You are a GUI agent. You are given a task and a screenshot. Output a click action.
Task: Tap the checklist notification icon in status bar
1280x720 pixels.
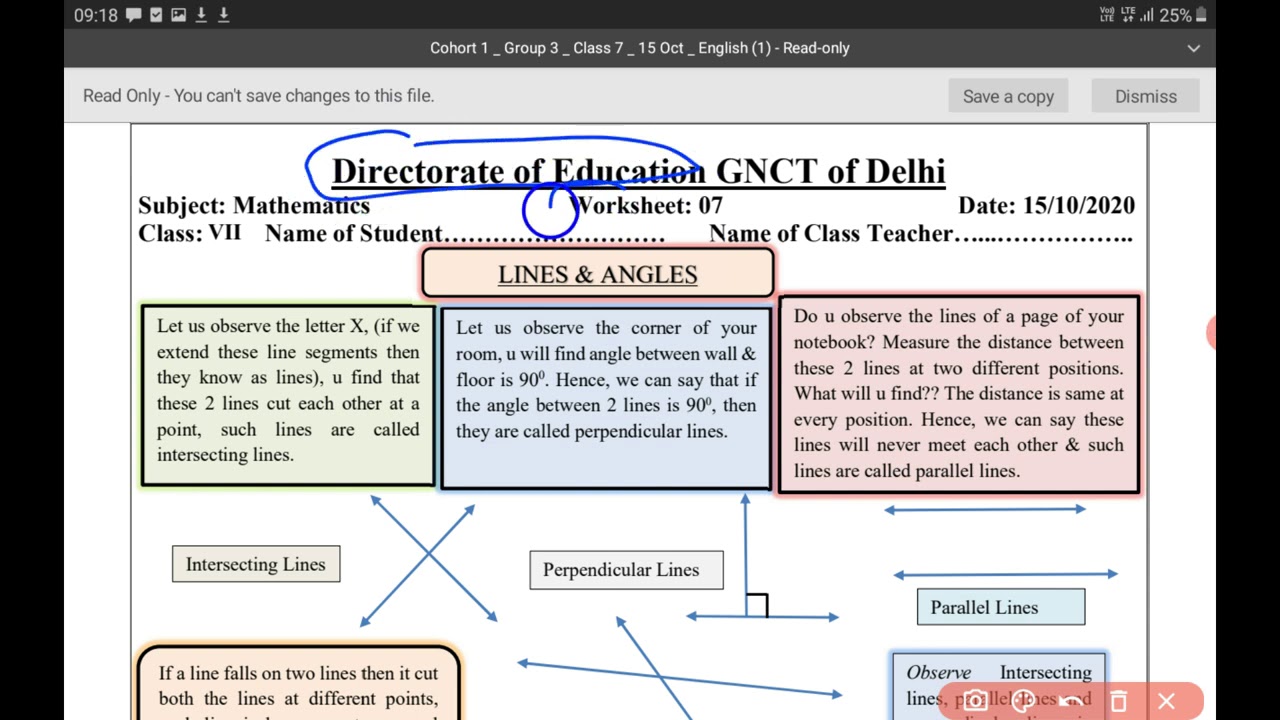[x=156, y=15]
